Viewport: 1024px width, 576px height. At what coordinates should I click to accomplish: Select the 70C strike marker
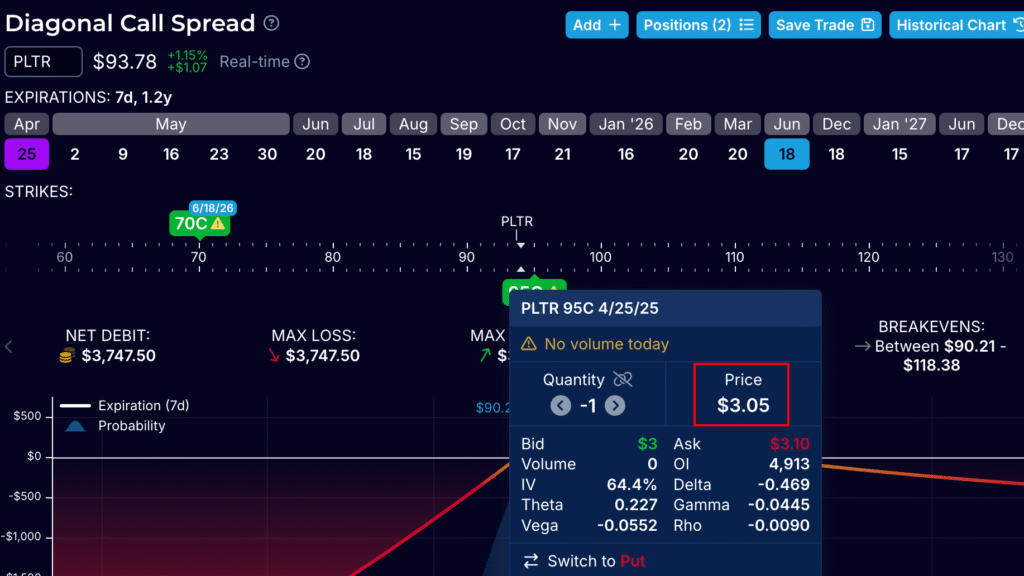pos(199,224)
